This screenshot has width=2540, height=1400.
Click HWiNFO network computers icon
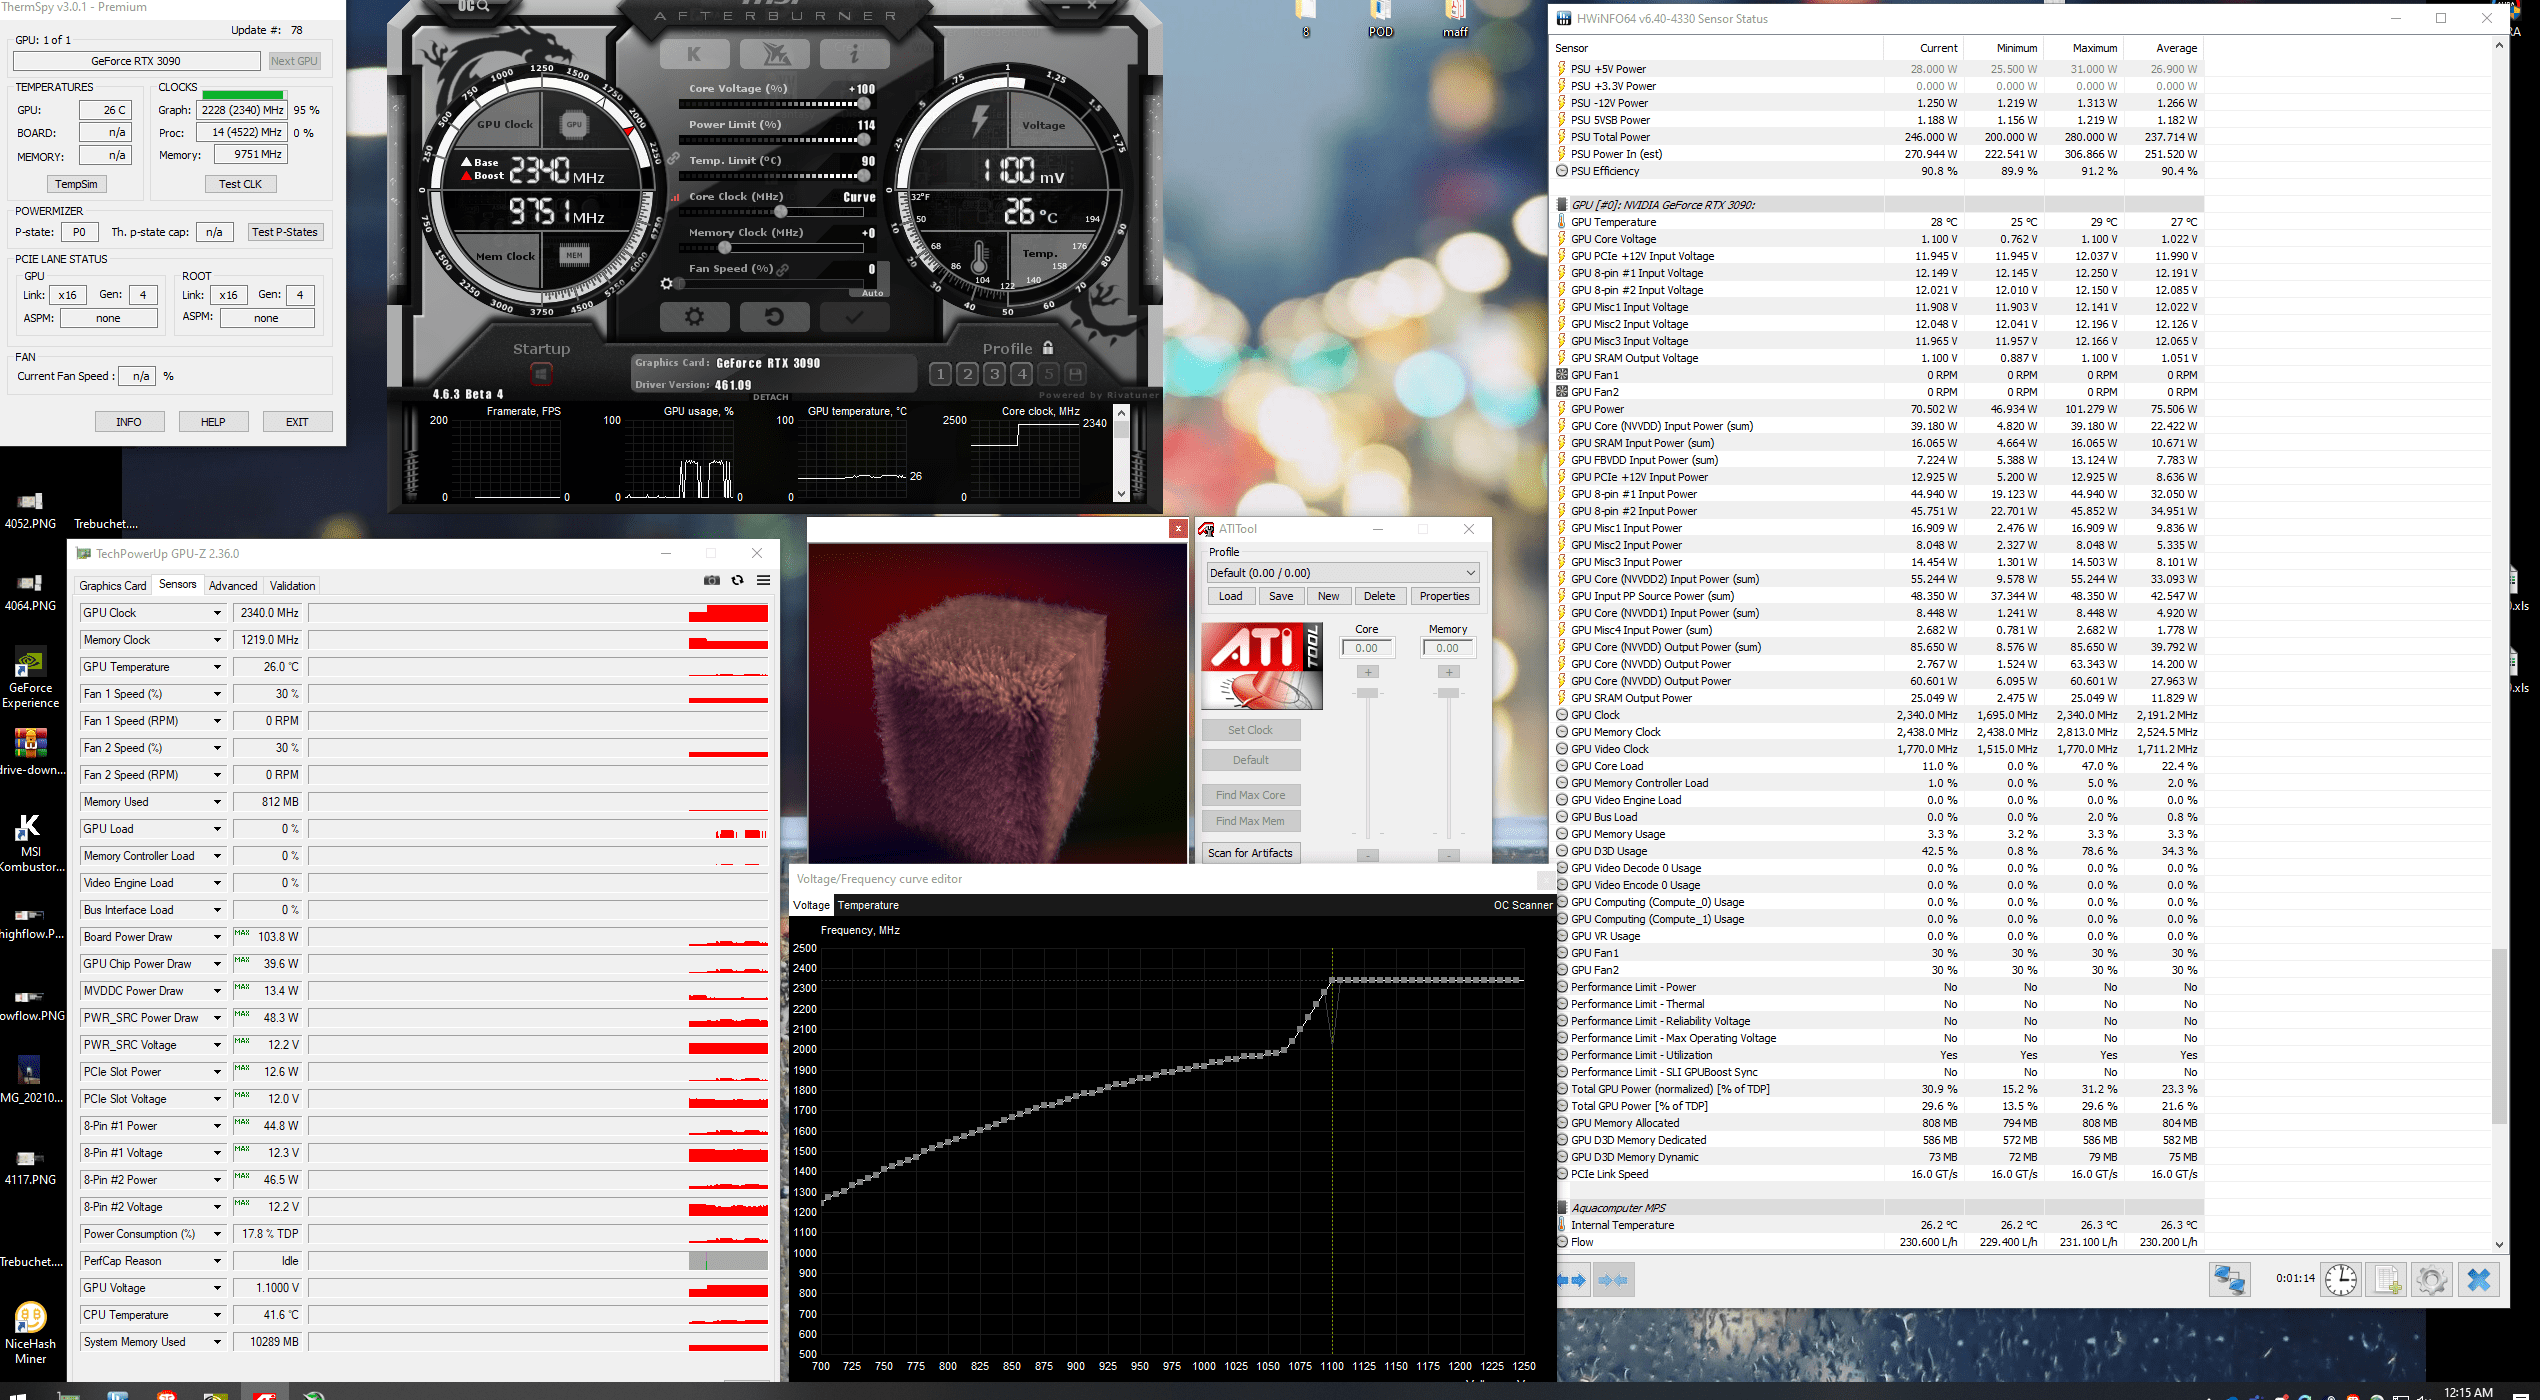tap(2229, 1279)
